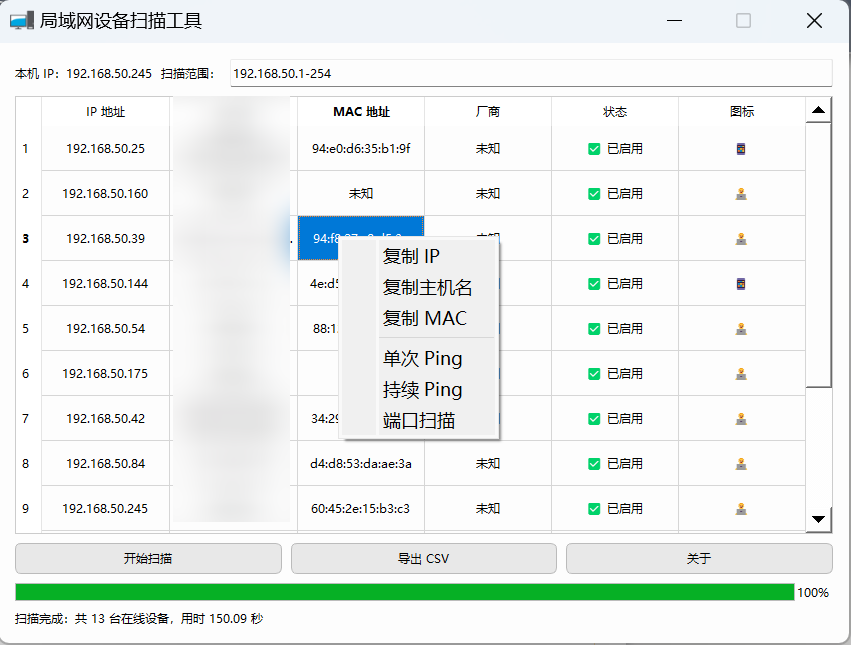Click the green 100% progress bar
The height and width of the screenshot is (645, 851).
coord(400,592)
